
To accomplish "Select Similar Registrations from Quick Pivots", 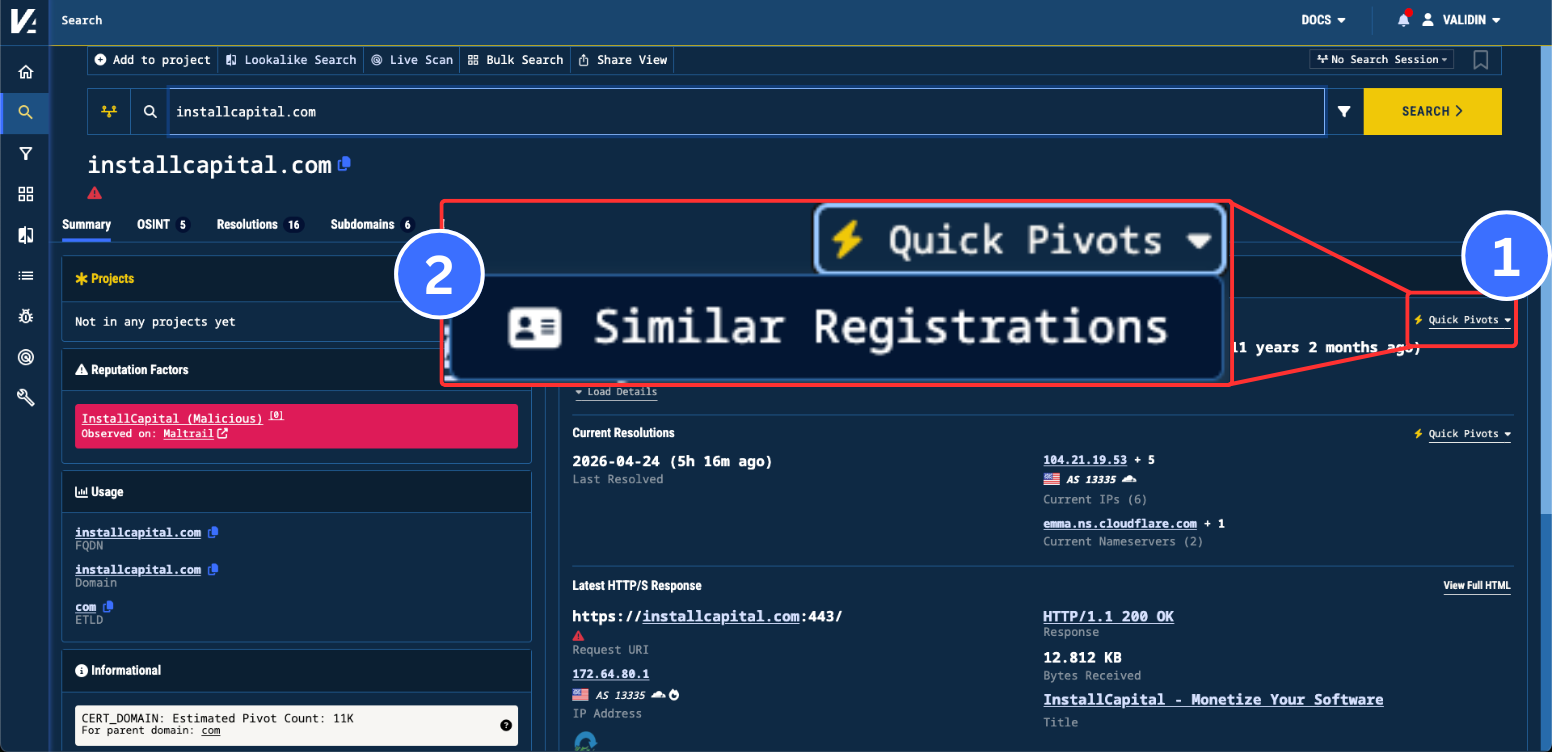I will (836, 327).
